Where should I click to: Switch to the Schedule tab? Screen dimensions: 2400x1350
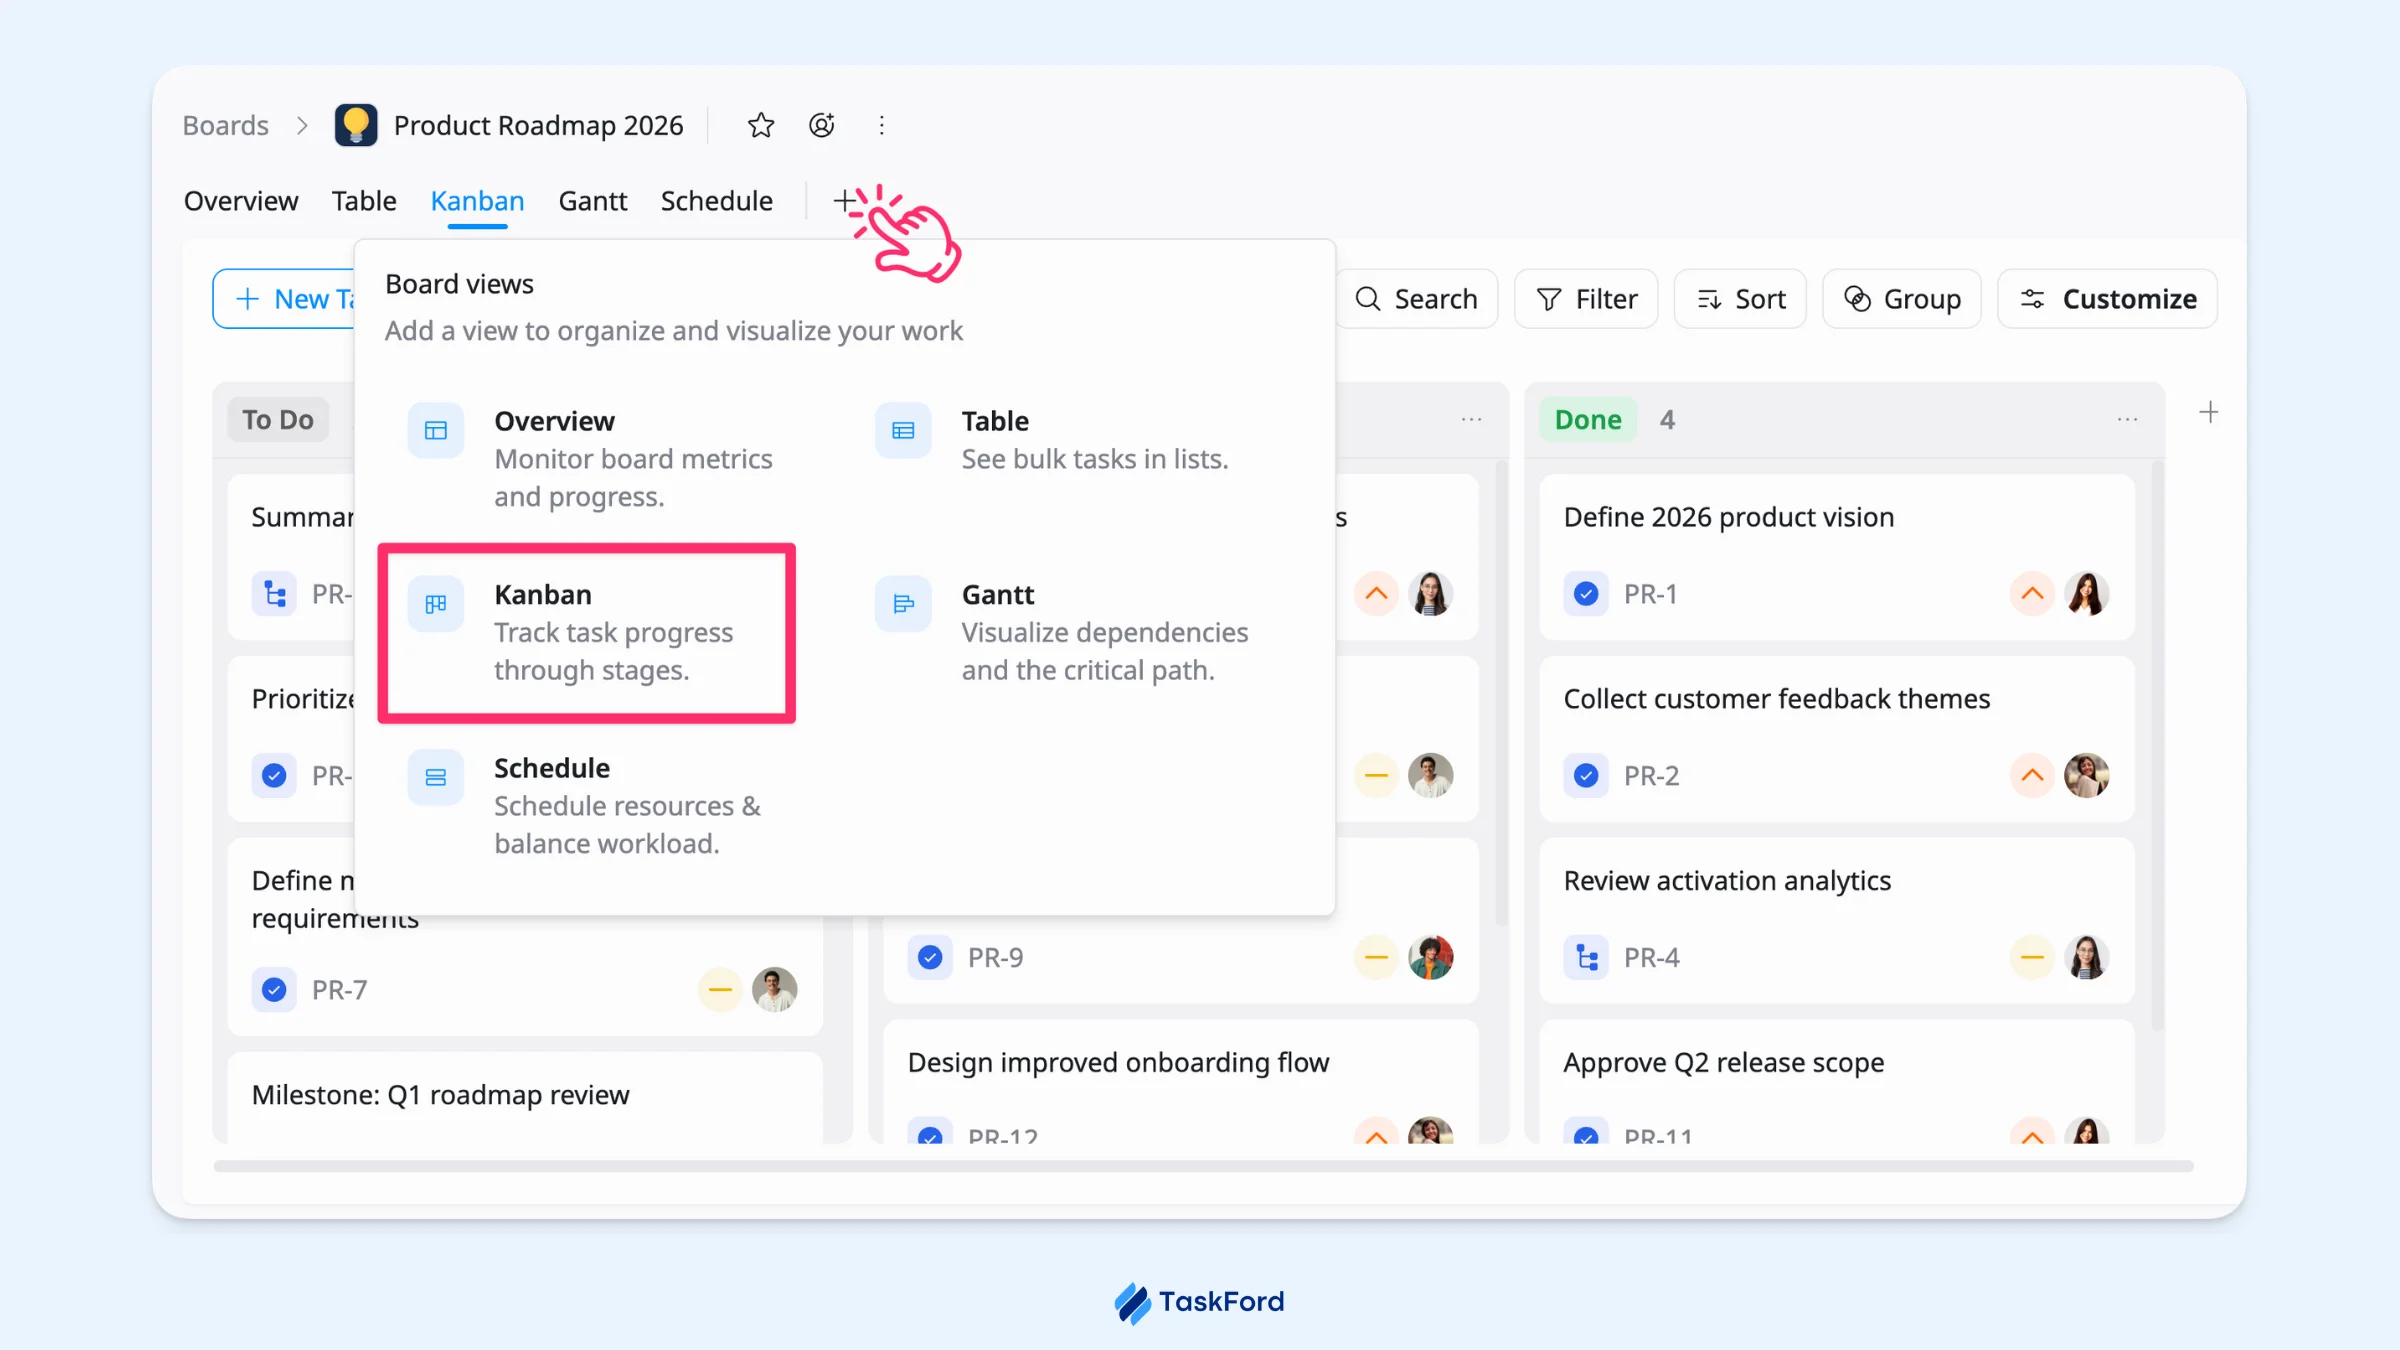(x=716, y=201)
